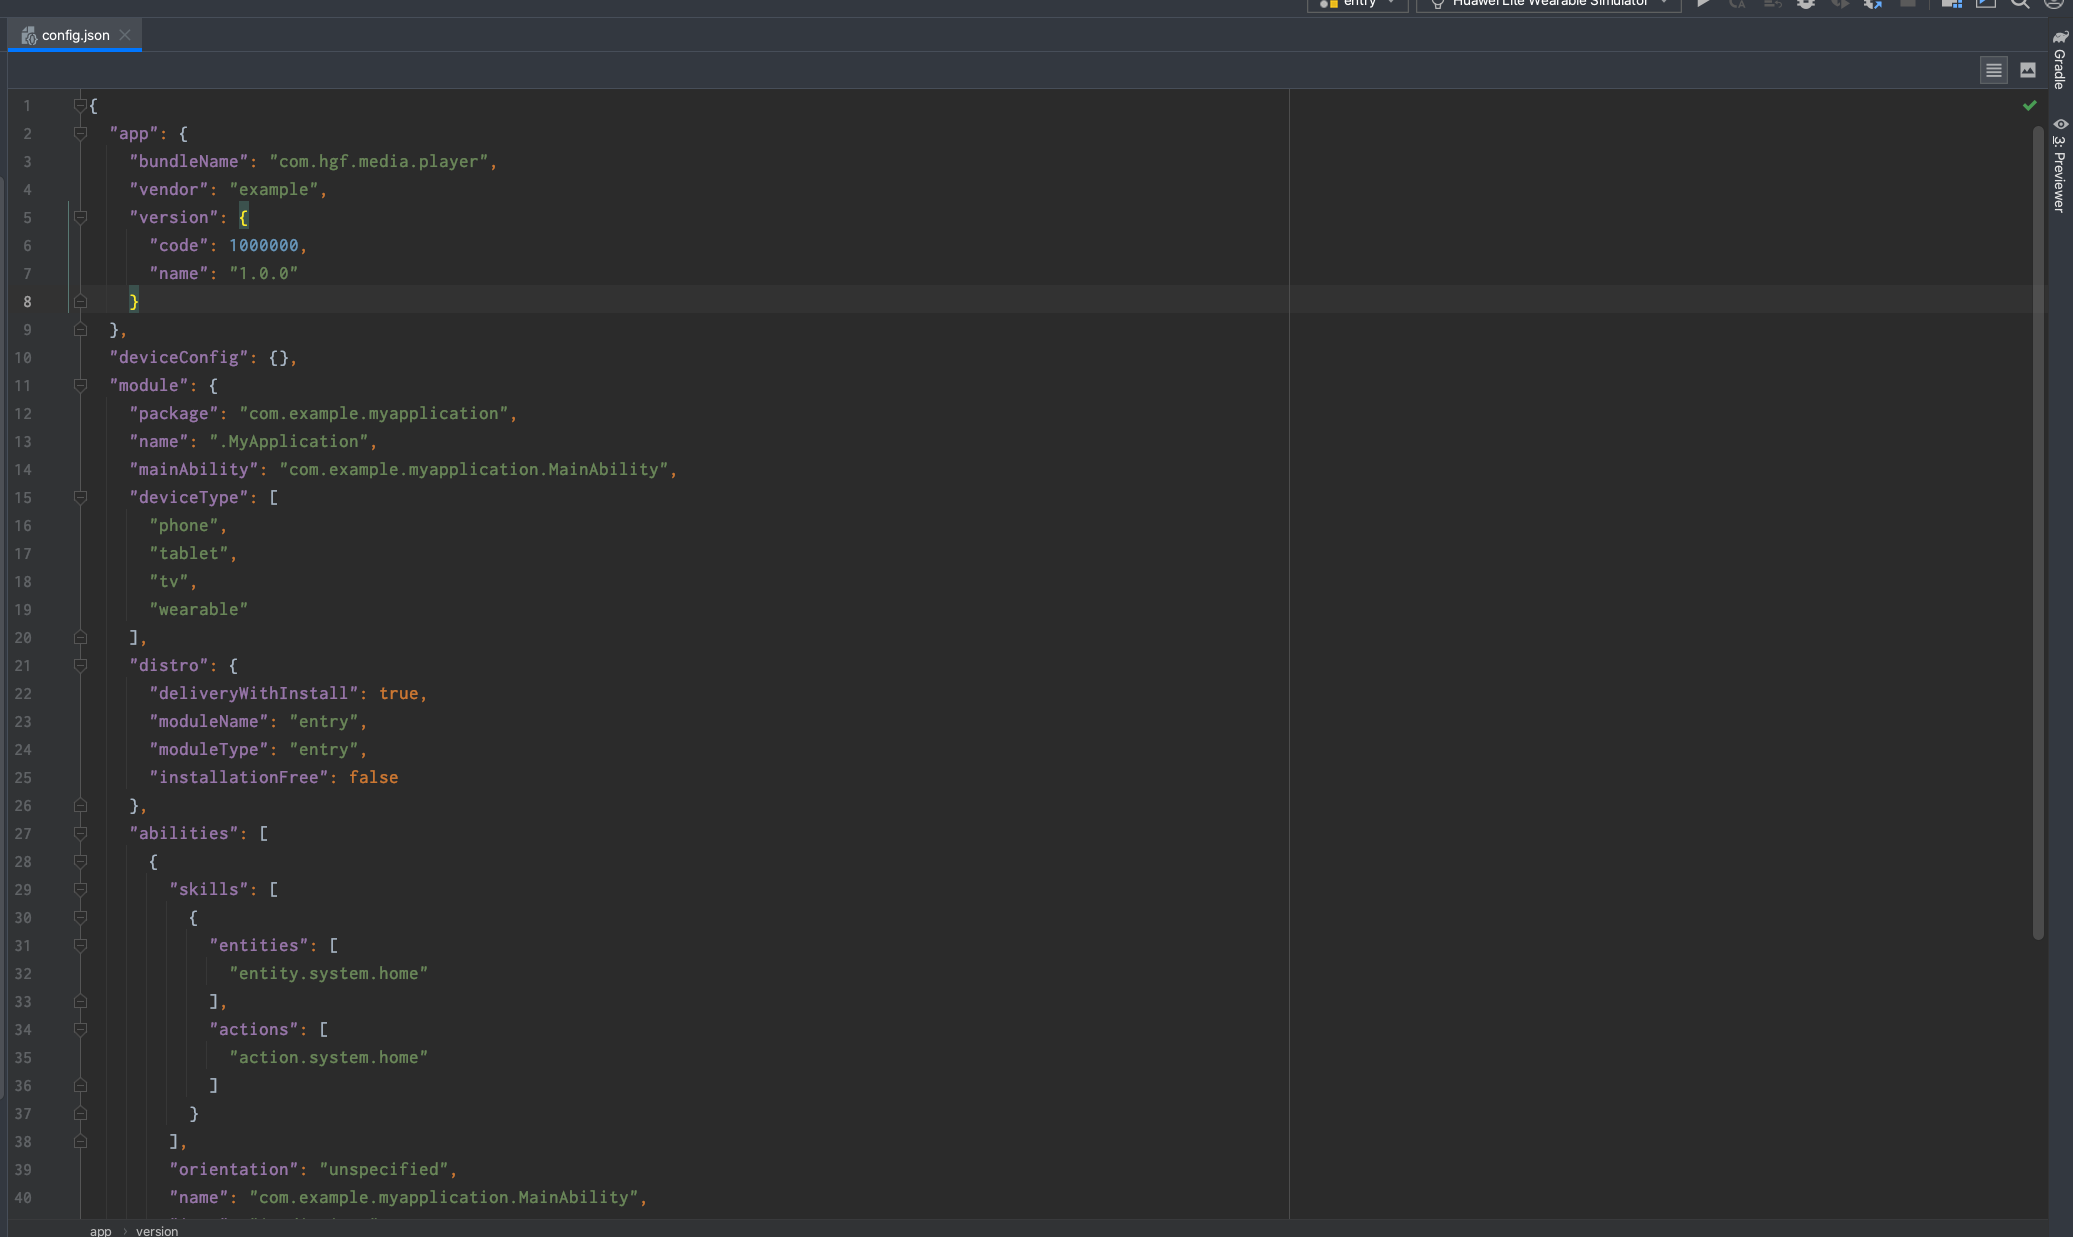Open the search magnifier icon
The height and width of the screenshot is (1237, 2073).
[x=2020, y=4]
